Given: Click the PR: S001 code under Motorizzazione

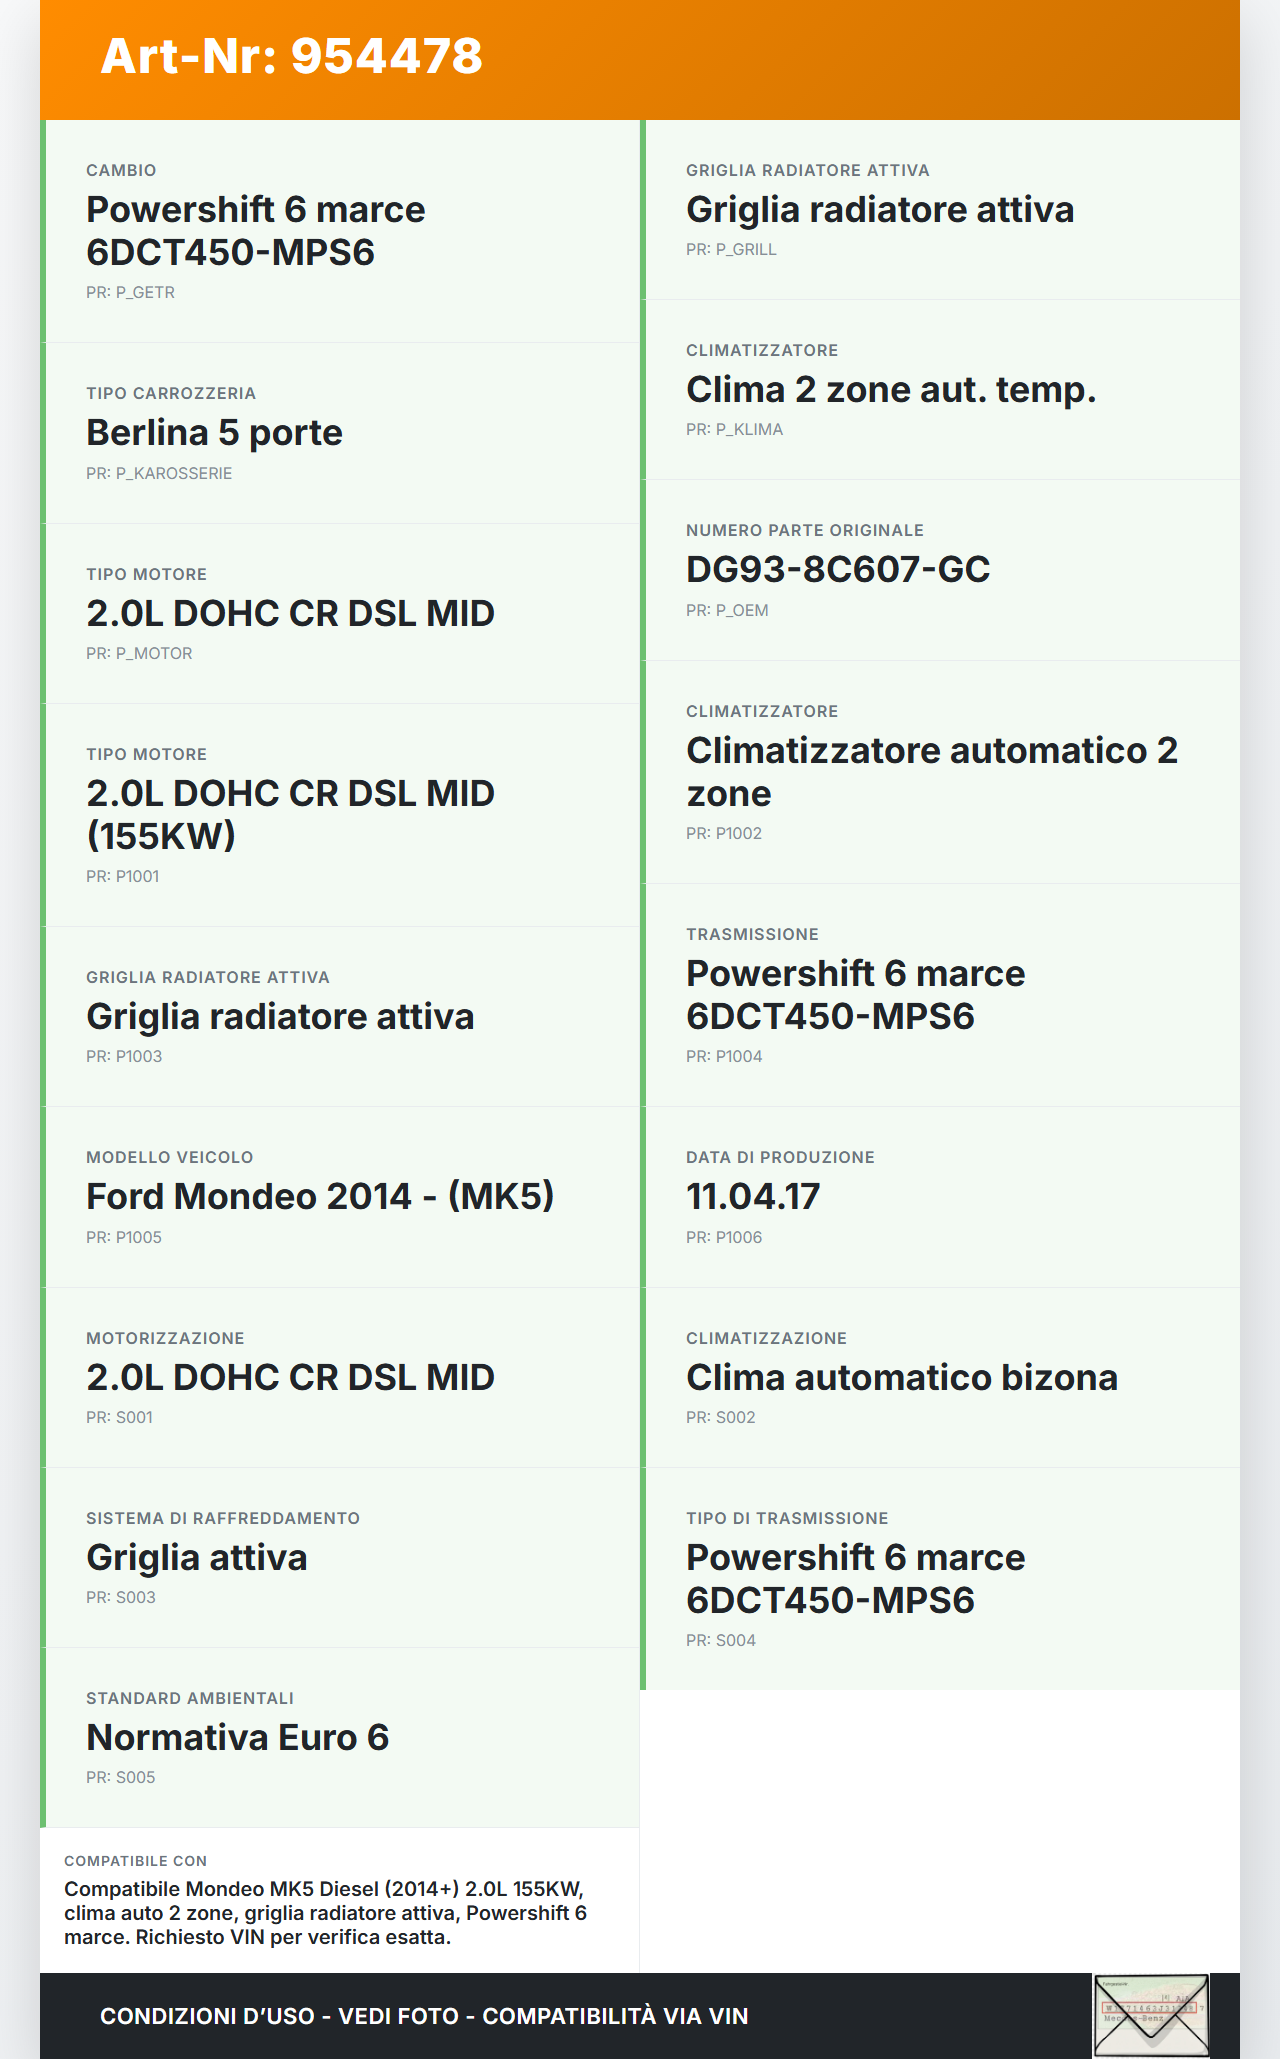Looking at the screenshot, I should click(119, 1417).
